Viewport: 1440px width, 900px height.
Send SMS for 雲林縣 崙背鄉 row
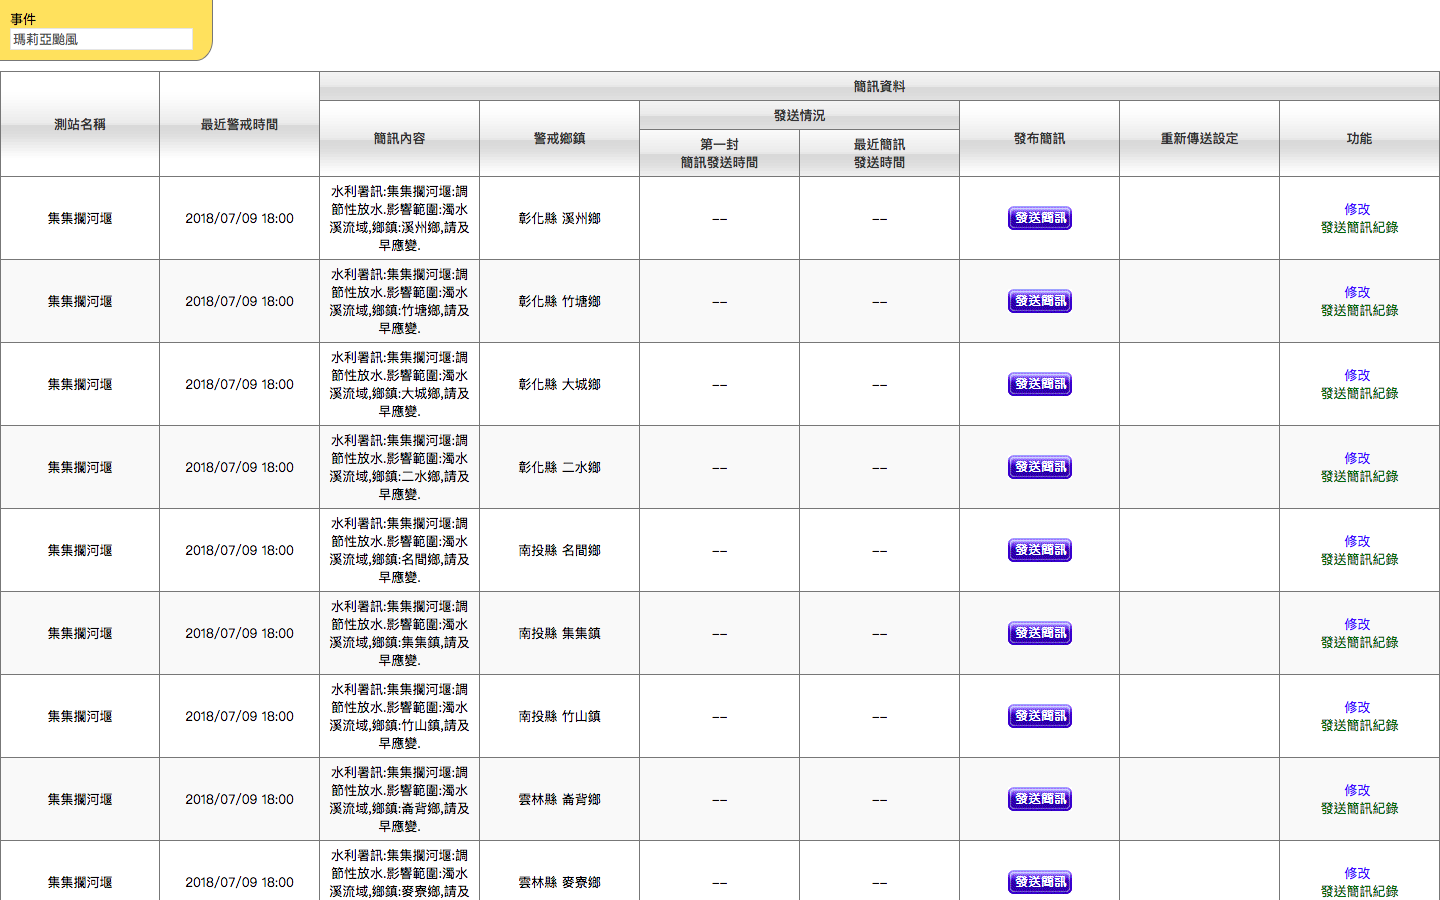coord(1039,799)
